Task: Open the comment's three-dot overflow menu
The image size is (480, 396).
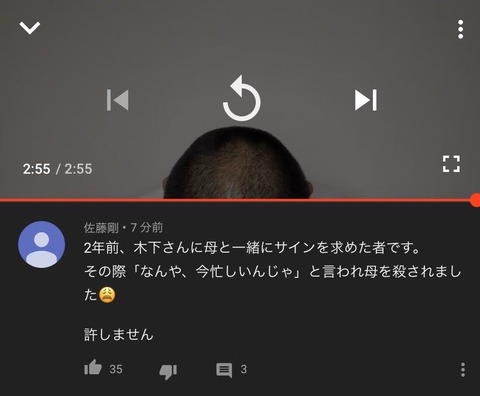Action: tap(463, 370)
